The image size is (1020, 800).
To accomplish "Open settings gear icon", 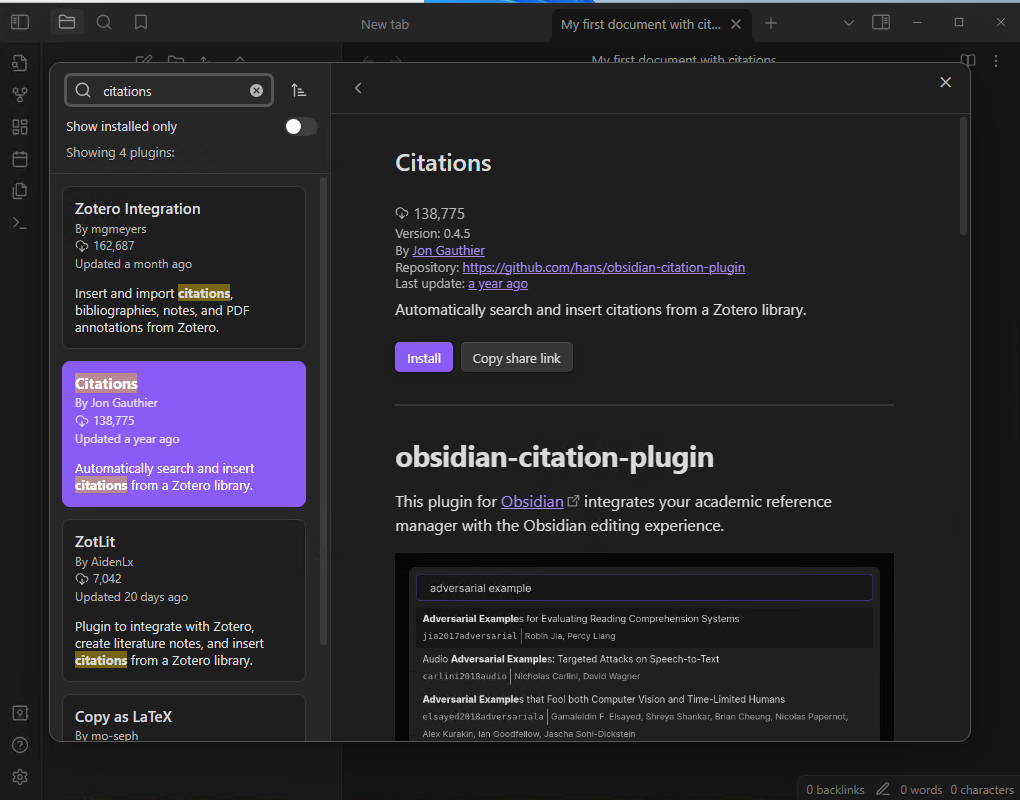I will click(20, 777).
